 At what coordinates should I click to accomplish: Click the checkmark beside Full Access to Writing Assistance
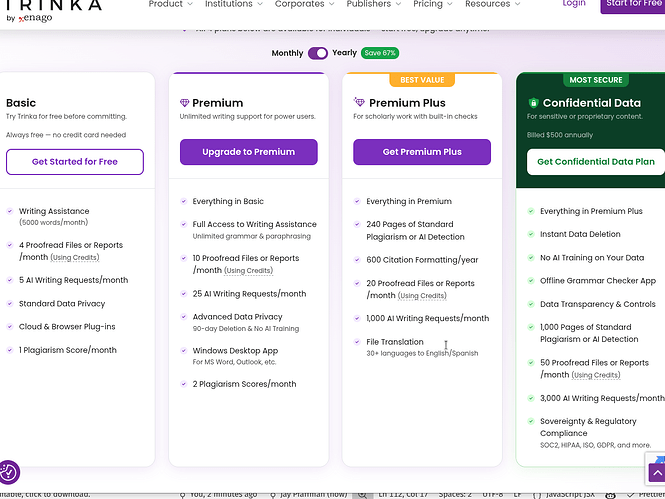tap(184, 224)
